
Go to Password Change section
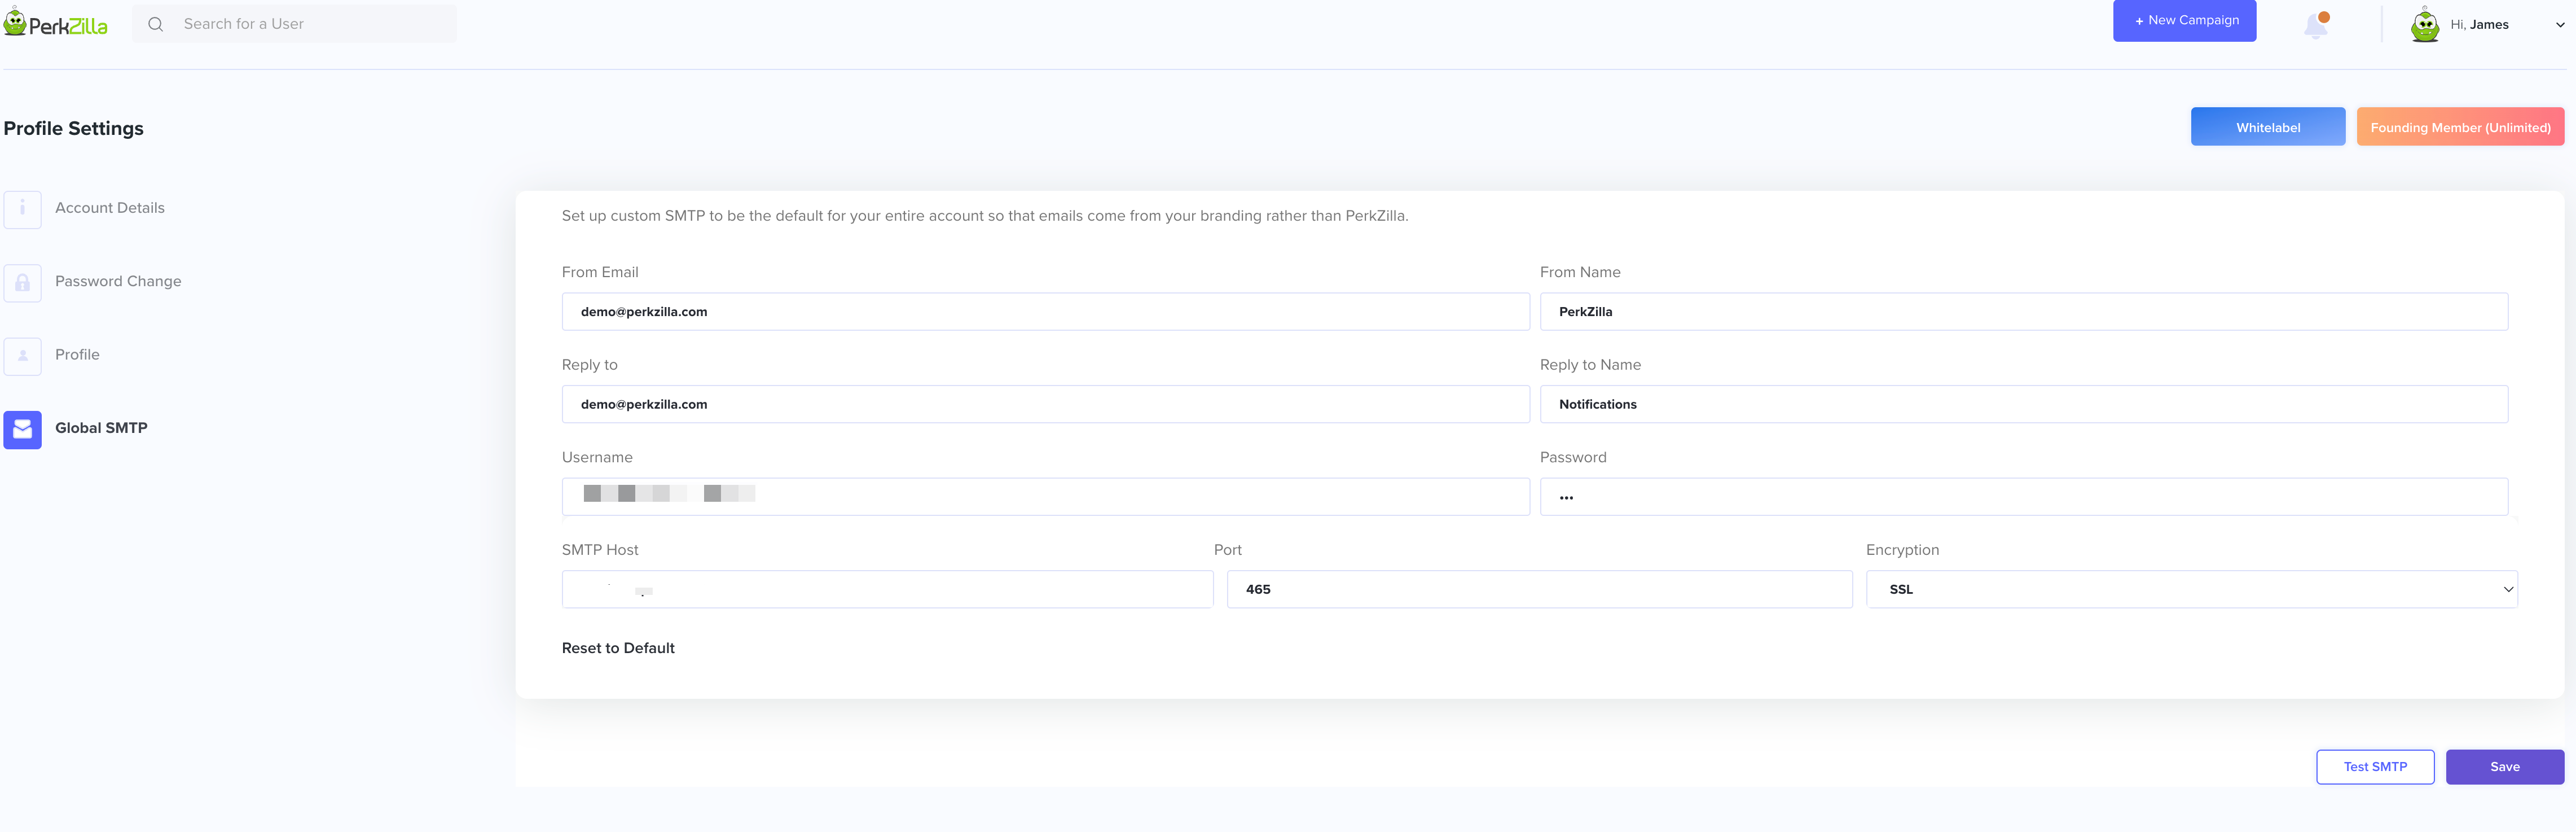pyautogui.click(x=118, y=281)
